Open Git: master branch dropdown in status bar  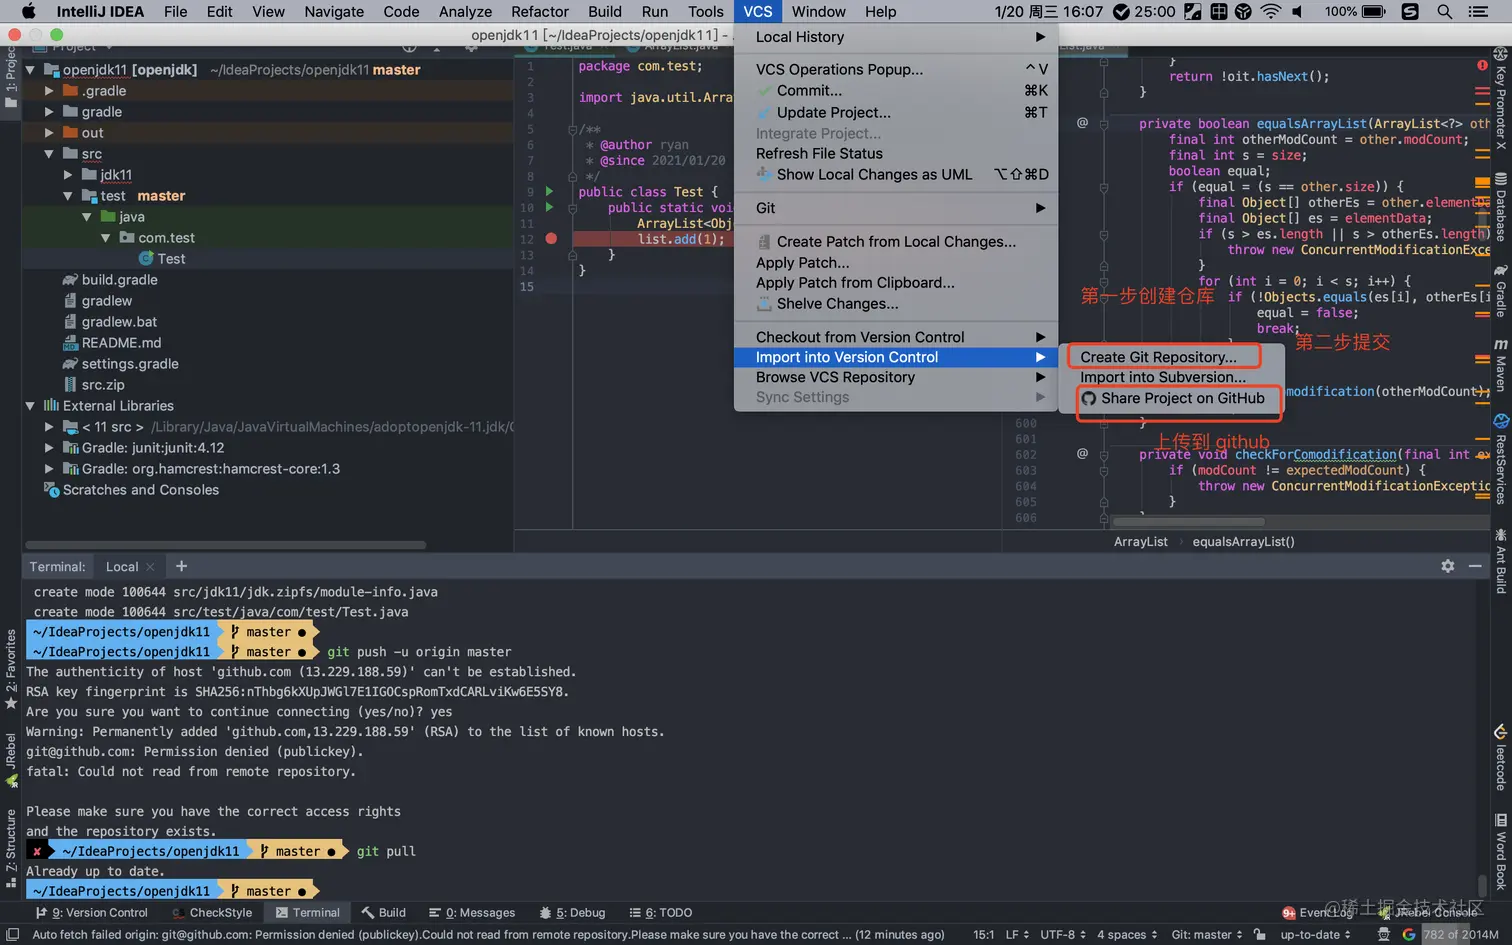click(1207, 935)
